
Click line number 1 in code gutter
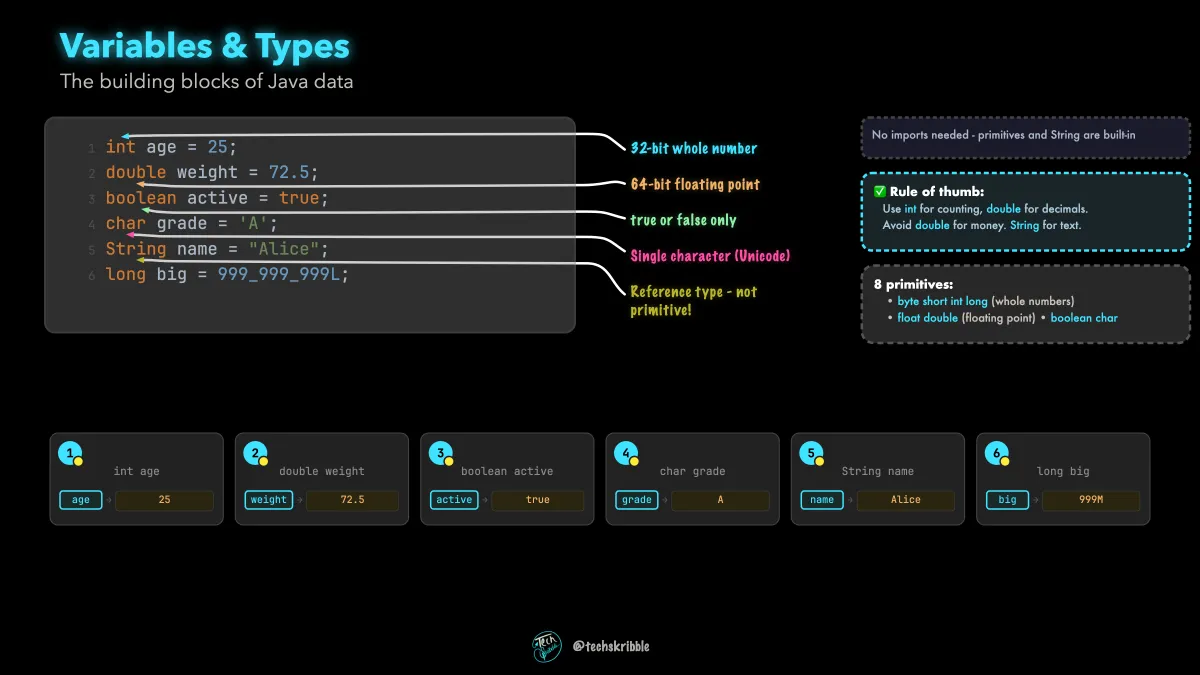tap(91, 149)
